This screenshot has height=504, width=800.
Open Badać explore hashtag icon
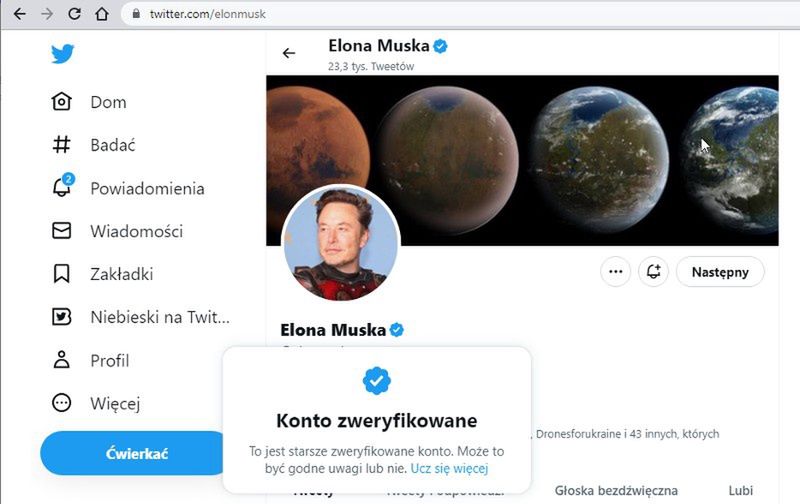coord(62,145)
